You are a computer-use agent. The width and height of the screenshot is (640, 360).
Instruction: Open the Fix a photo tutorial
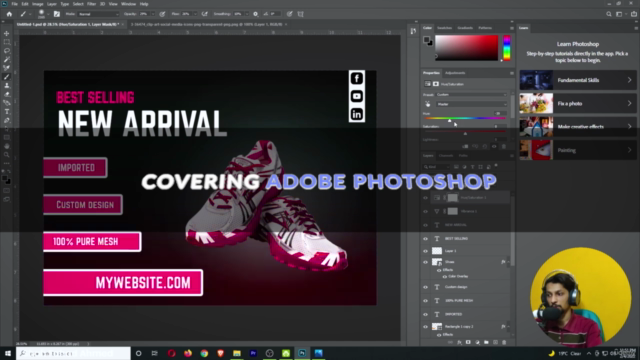coord(578,103)
